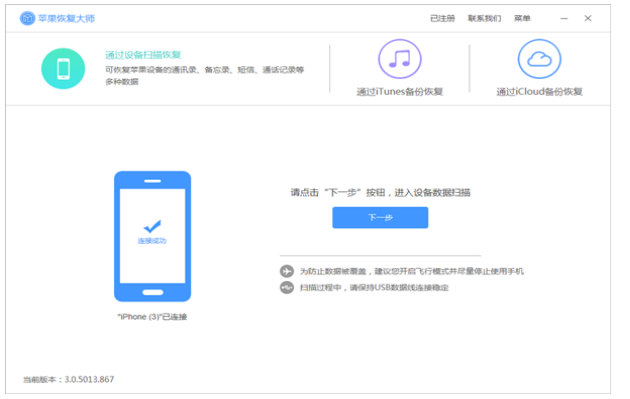Click the airplane mode tip icon
Viewport: 630px width, 399px height.
tap(287, 271)
